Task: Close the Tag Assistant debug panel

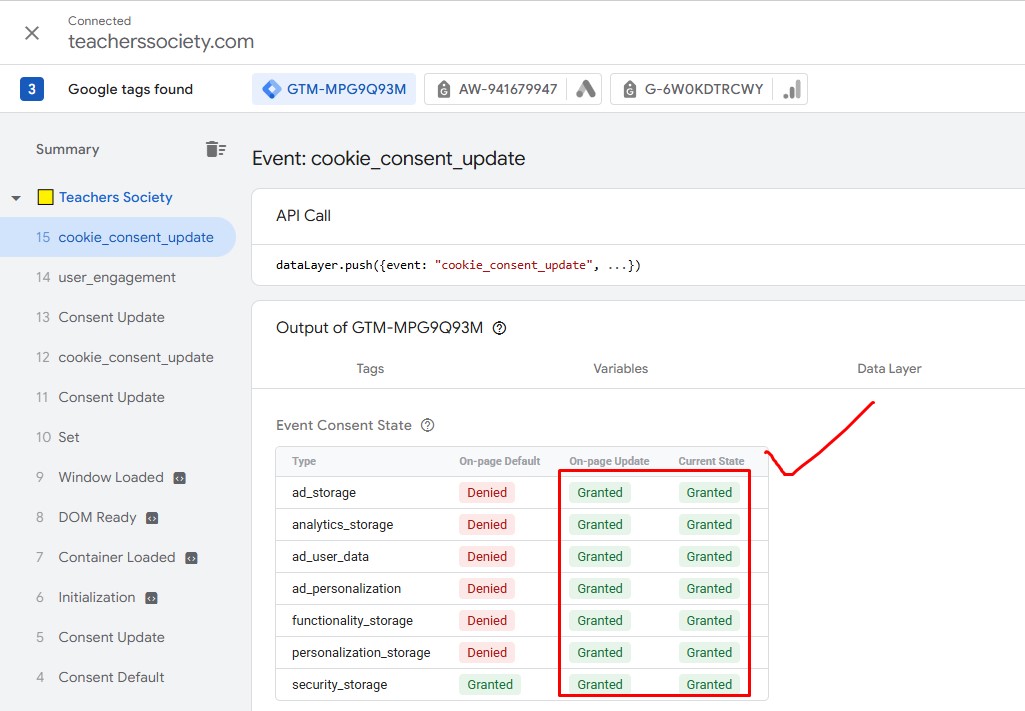Action: tap(32, 33)
